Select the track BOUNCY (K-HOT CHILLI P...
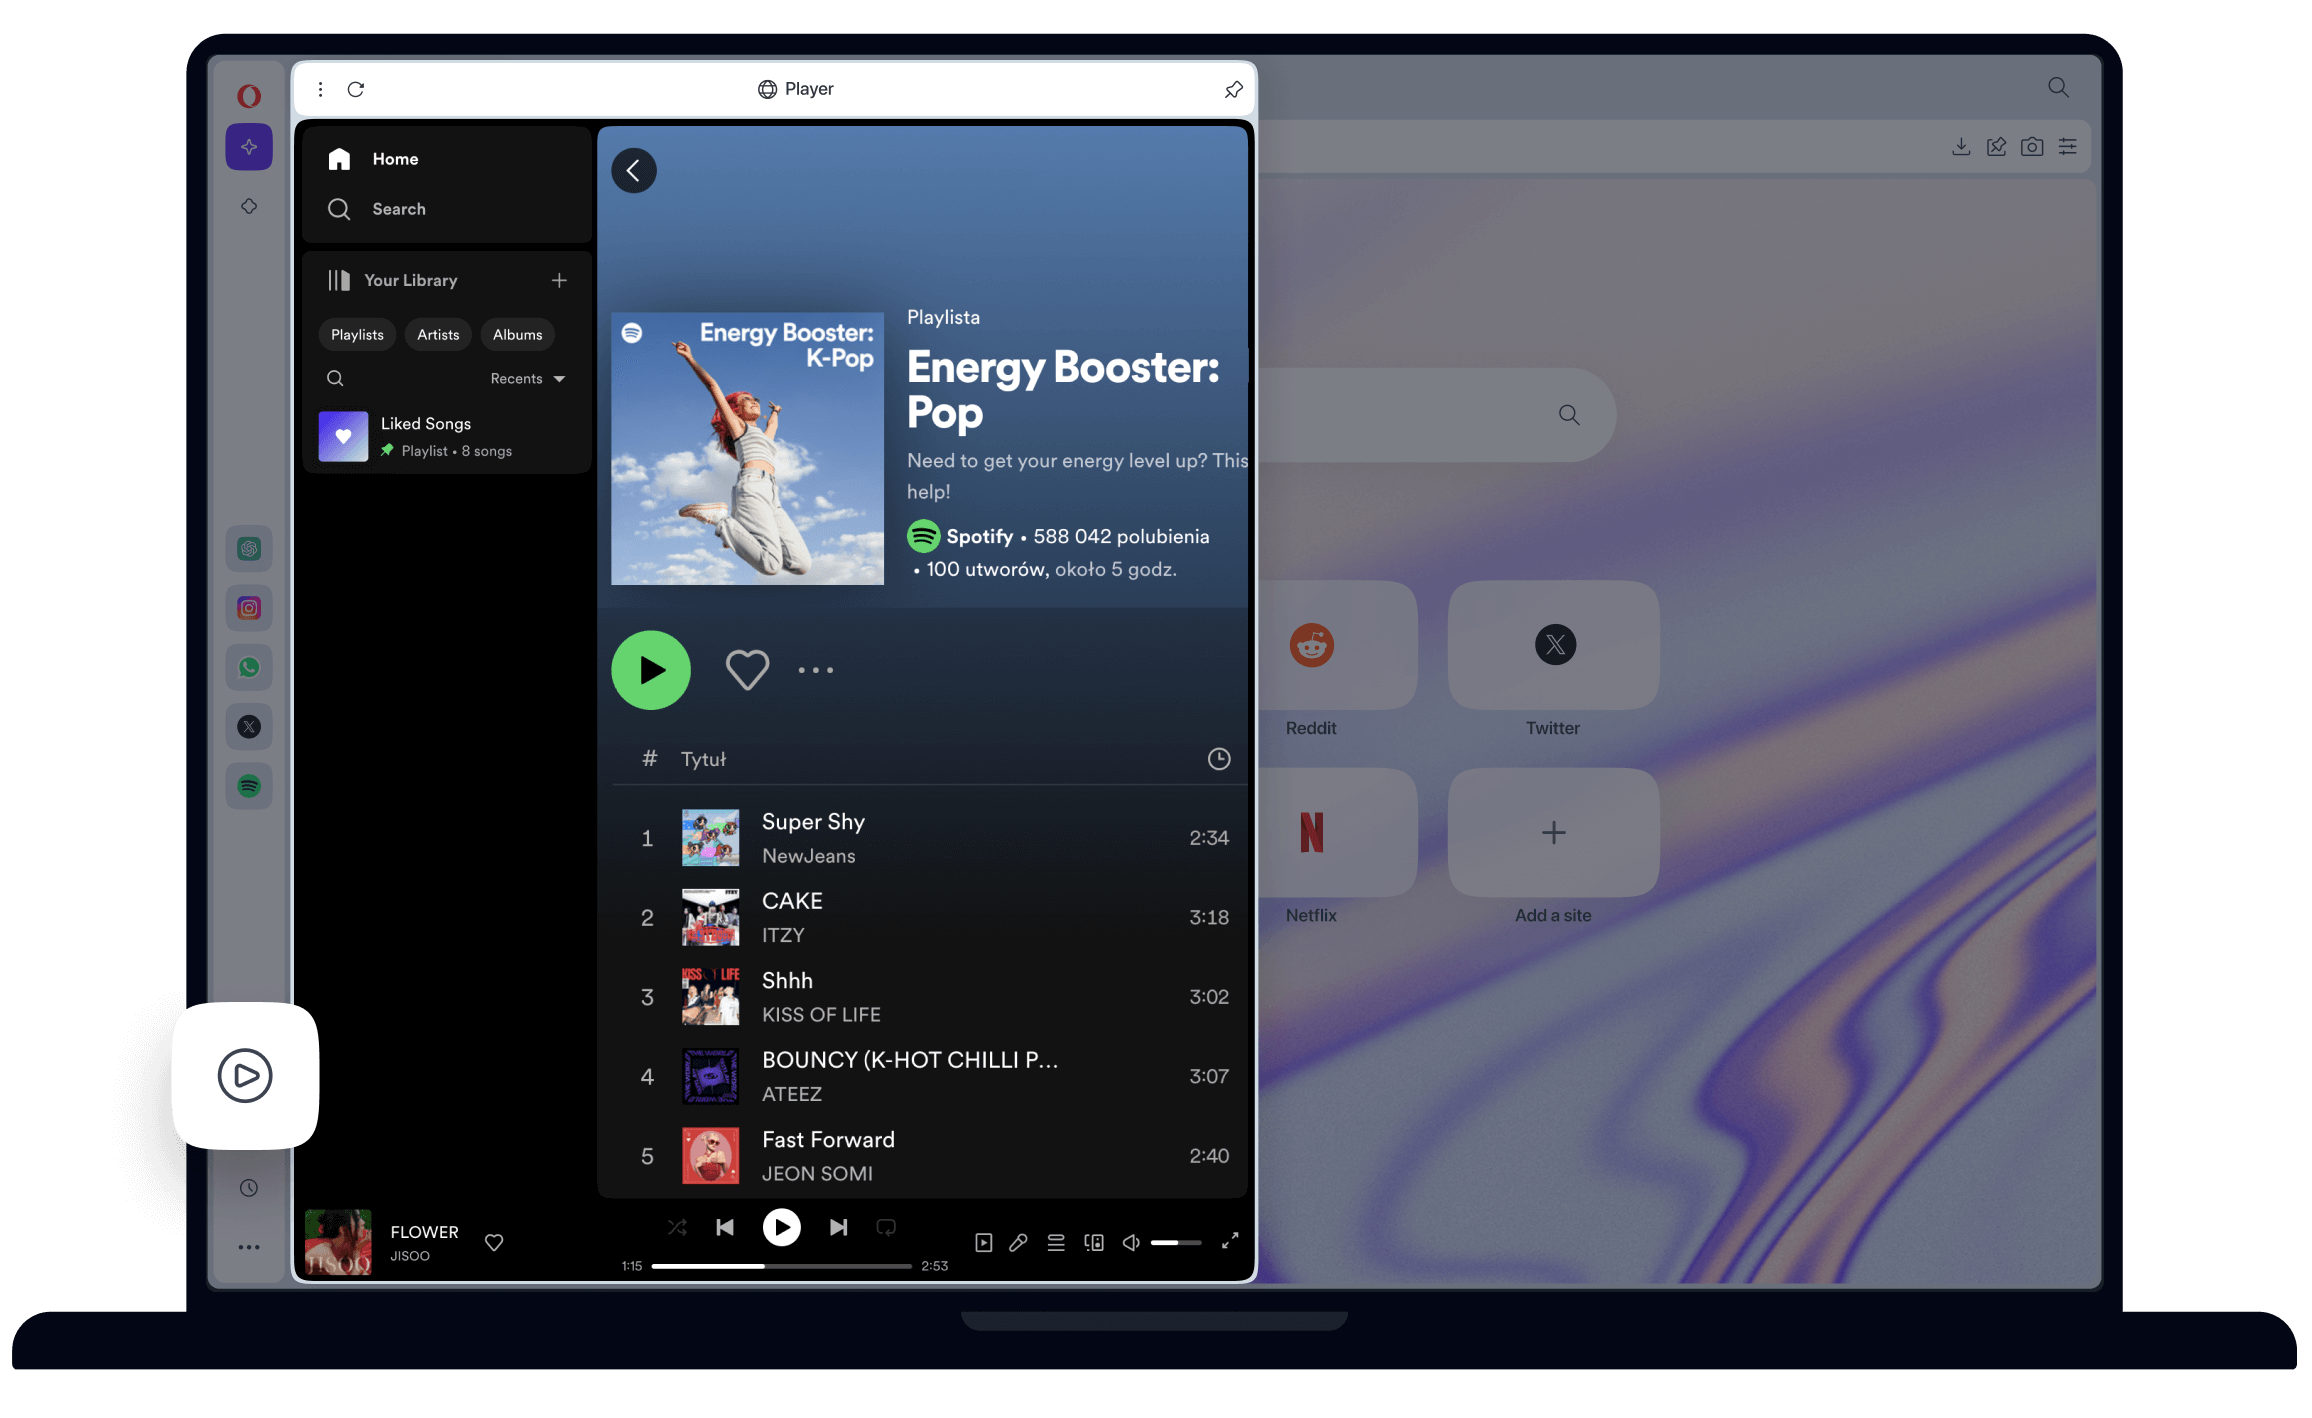This screenshot has width=2312, height=1418. 910,1060
